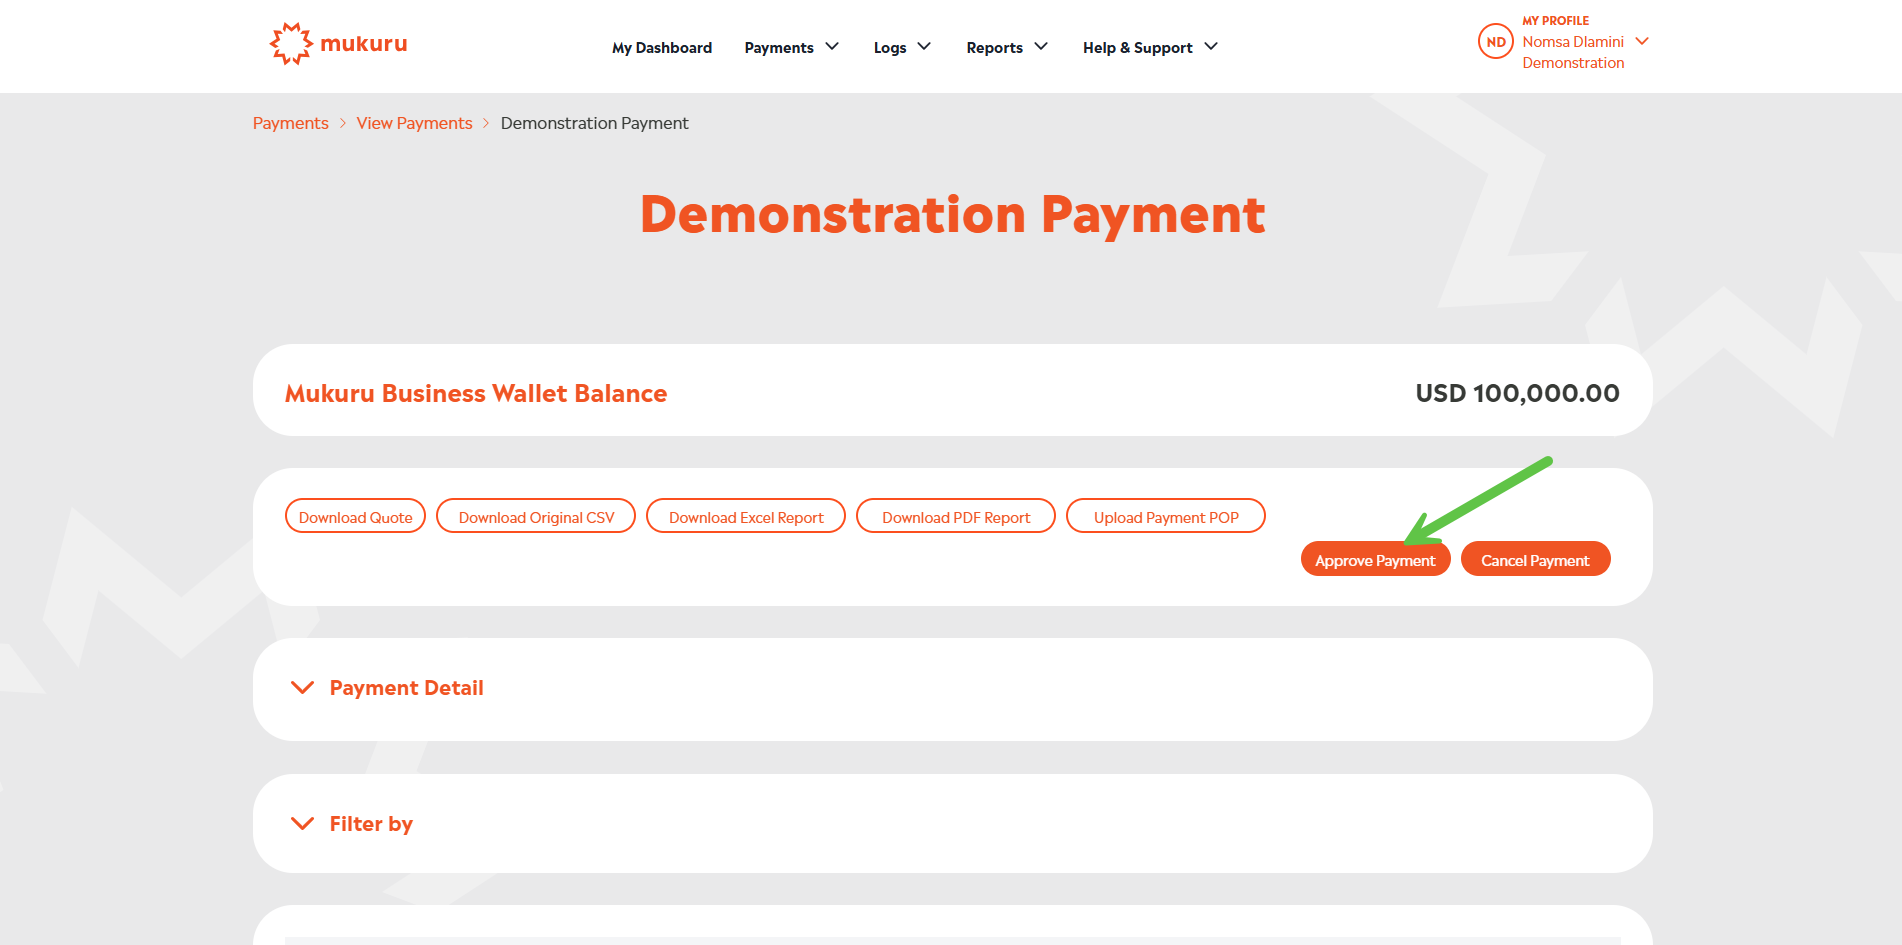Click Download Original CSV
The image size is (1902, 945).
[536, 517]
